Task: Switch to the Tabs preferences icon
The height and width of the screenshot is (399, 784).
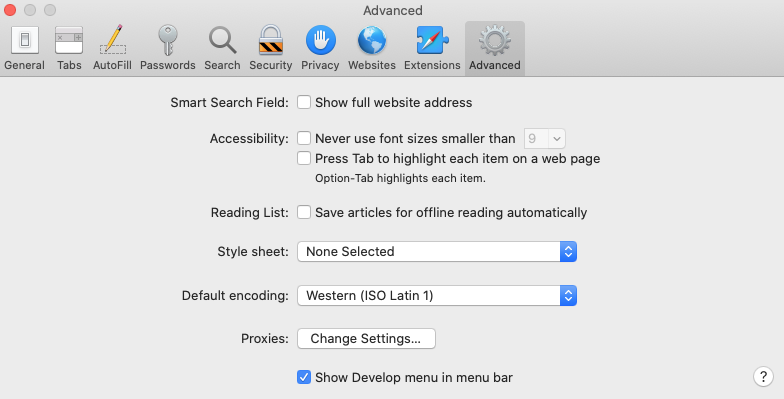Action: (69, 48)
